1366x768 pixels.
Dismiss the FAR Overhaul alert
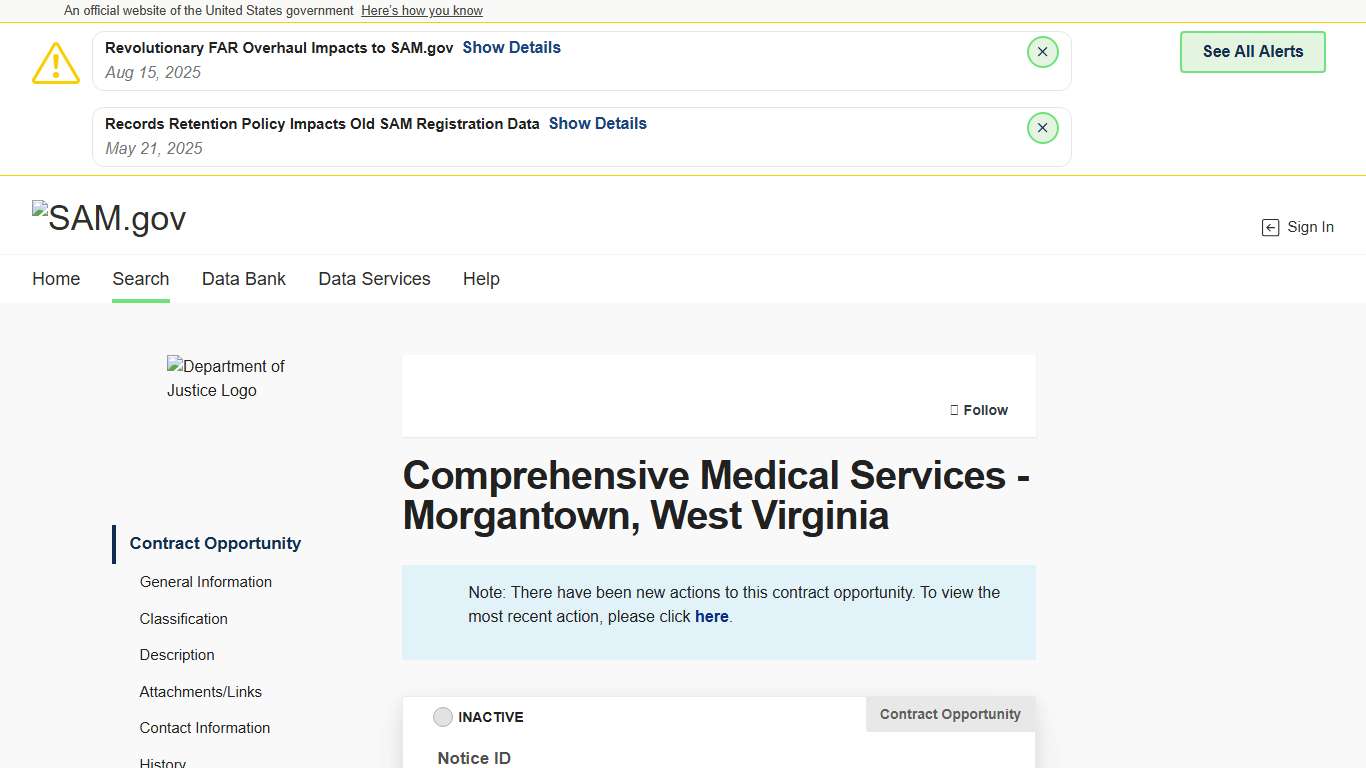pyautogui.click(x=1042, y=52)
